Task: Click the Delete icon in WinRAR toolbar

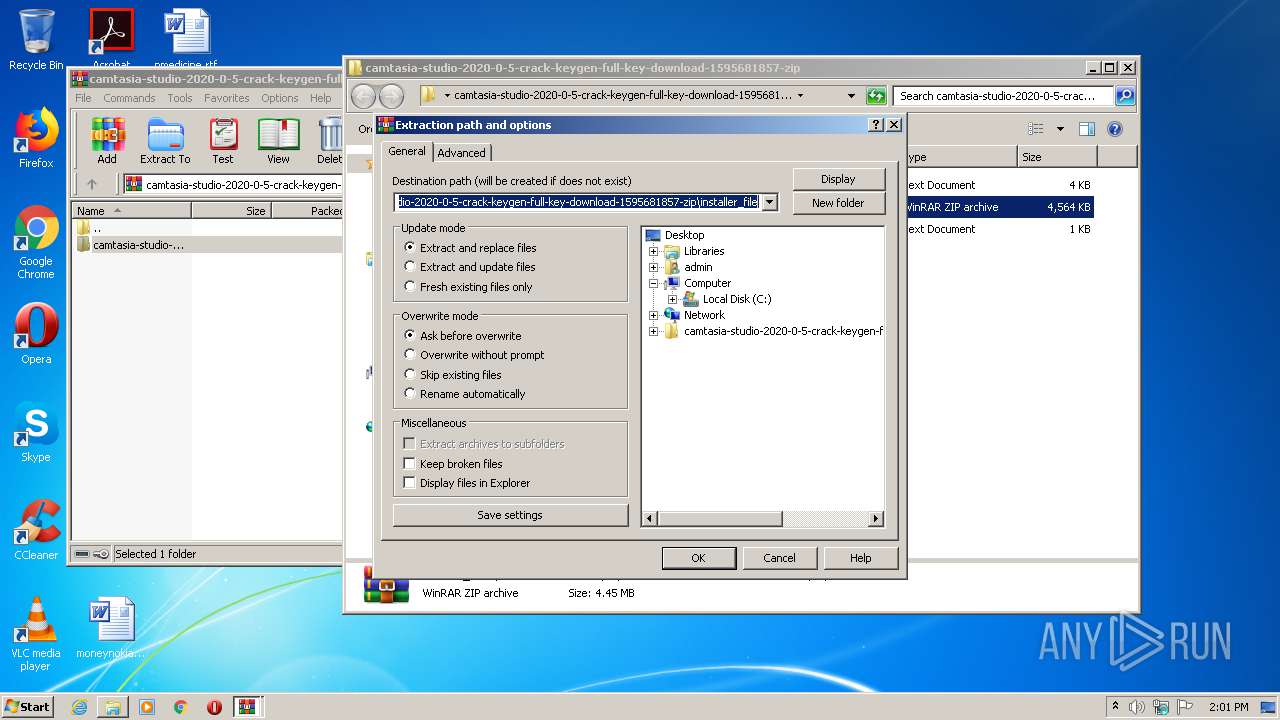Action: (x=330, y=141)
